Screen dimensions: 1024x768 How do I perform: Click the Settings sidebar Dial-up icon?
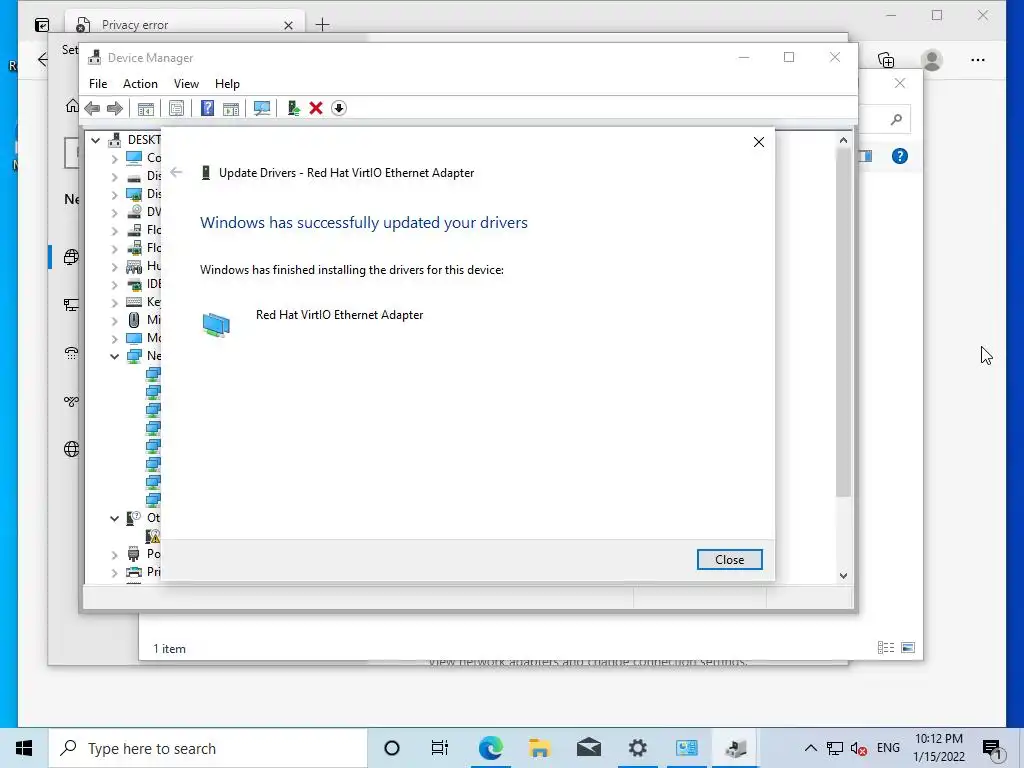click(x=71, y=353)
